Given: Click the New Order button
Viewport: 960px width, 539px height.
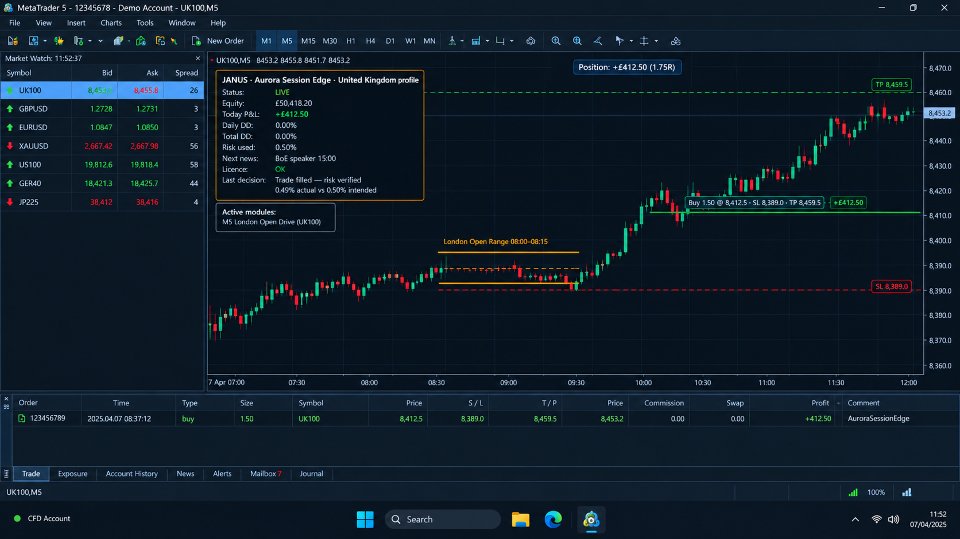Looking at the screenshot, I should (218, 41).
